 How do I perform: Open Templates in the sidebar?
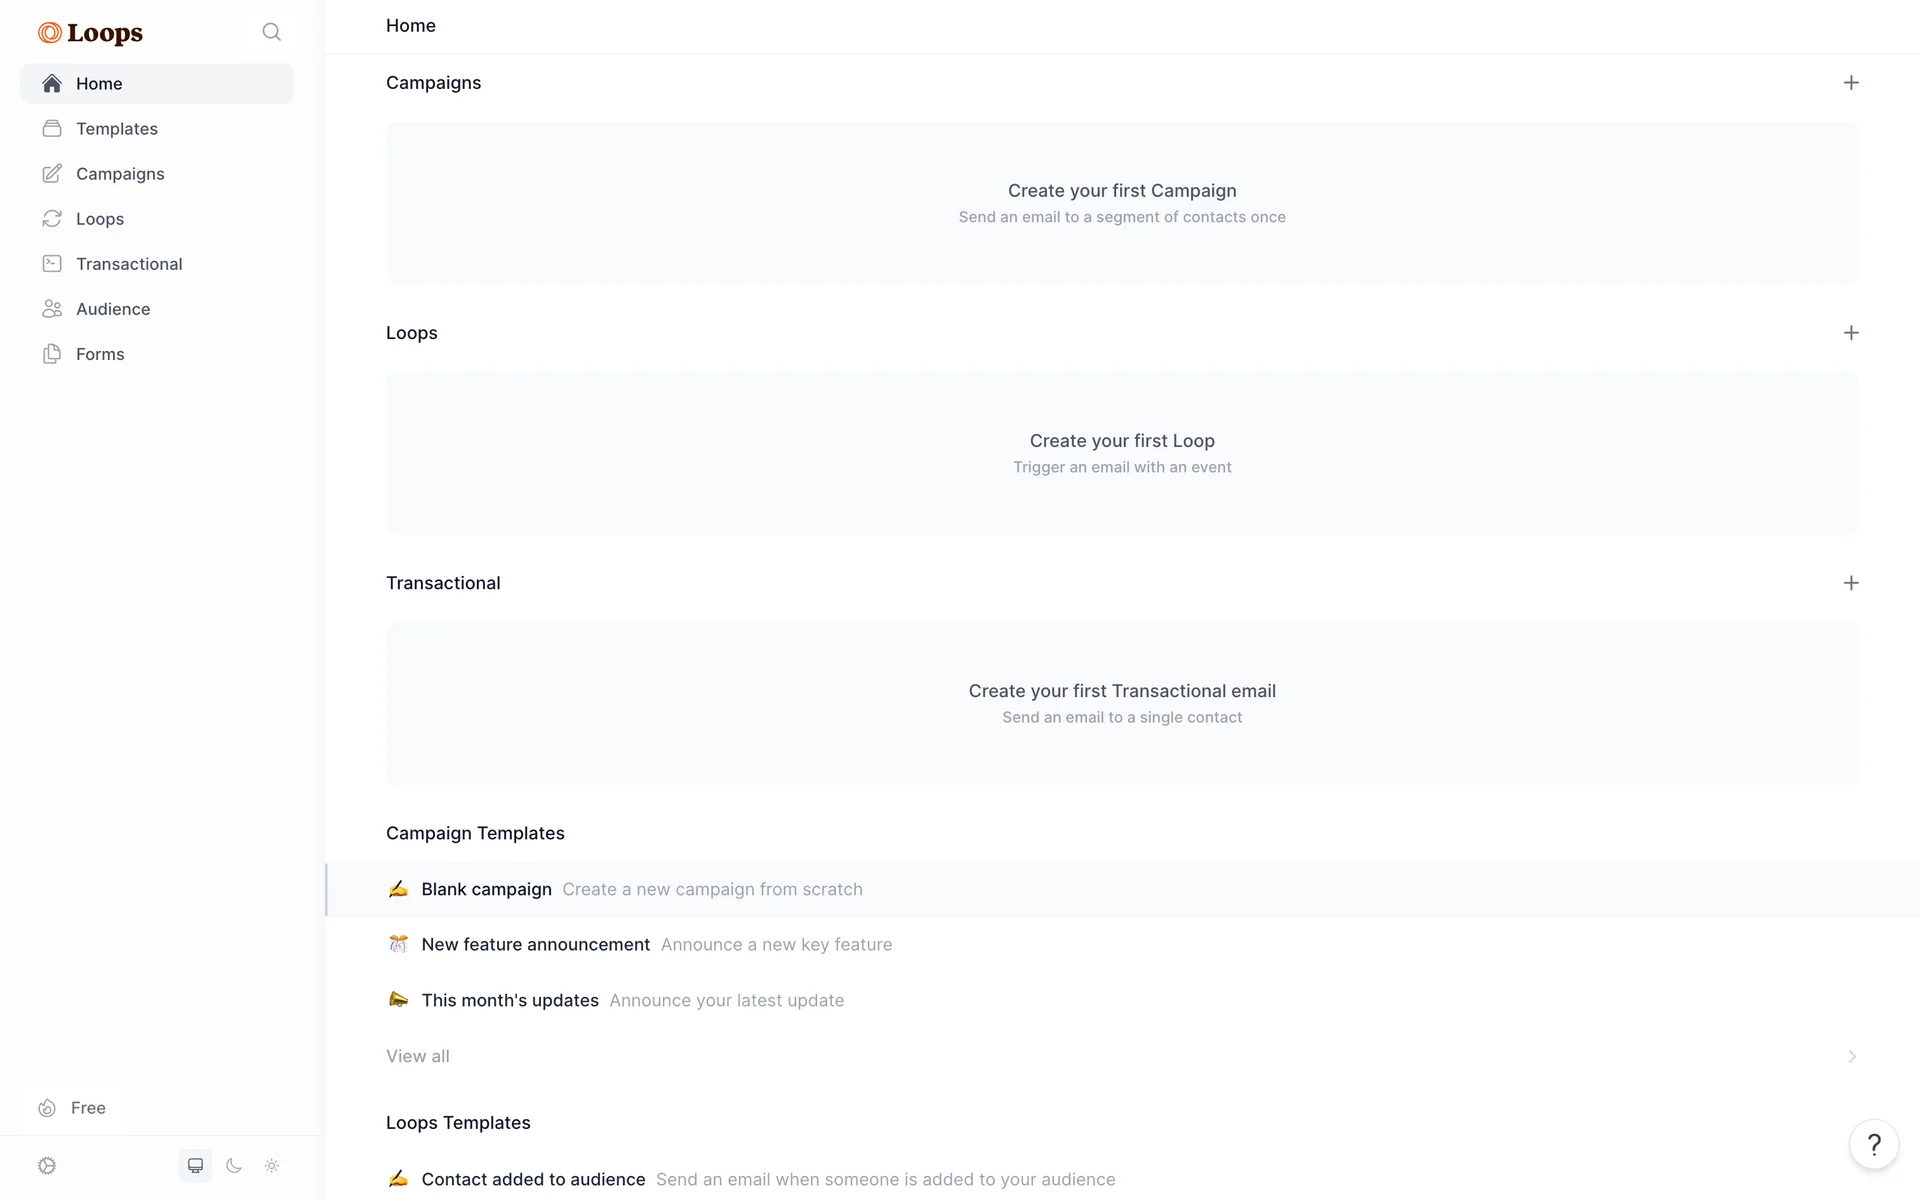point(116,129)
